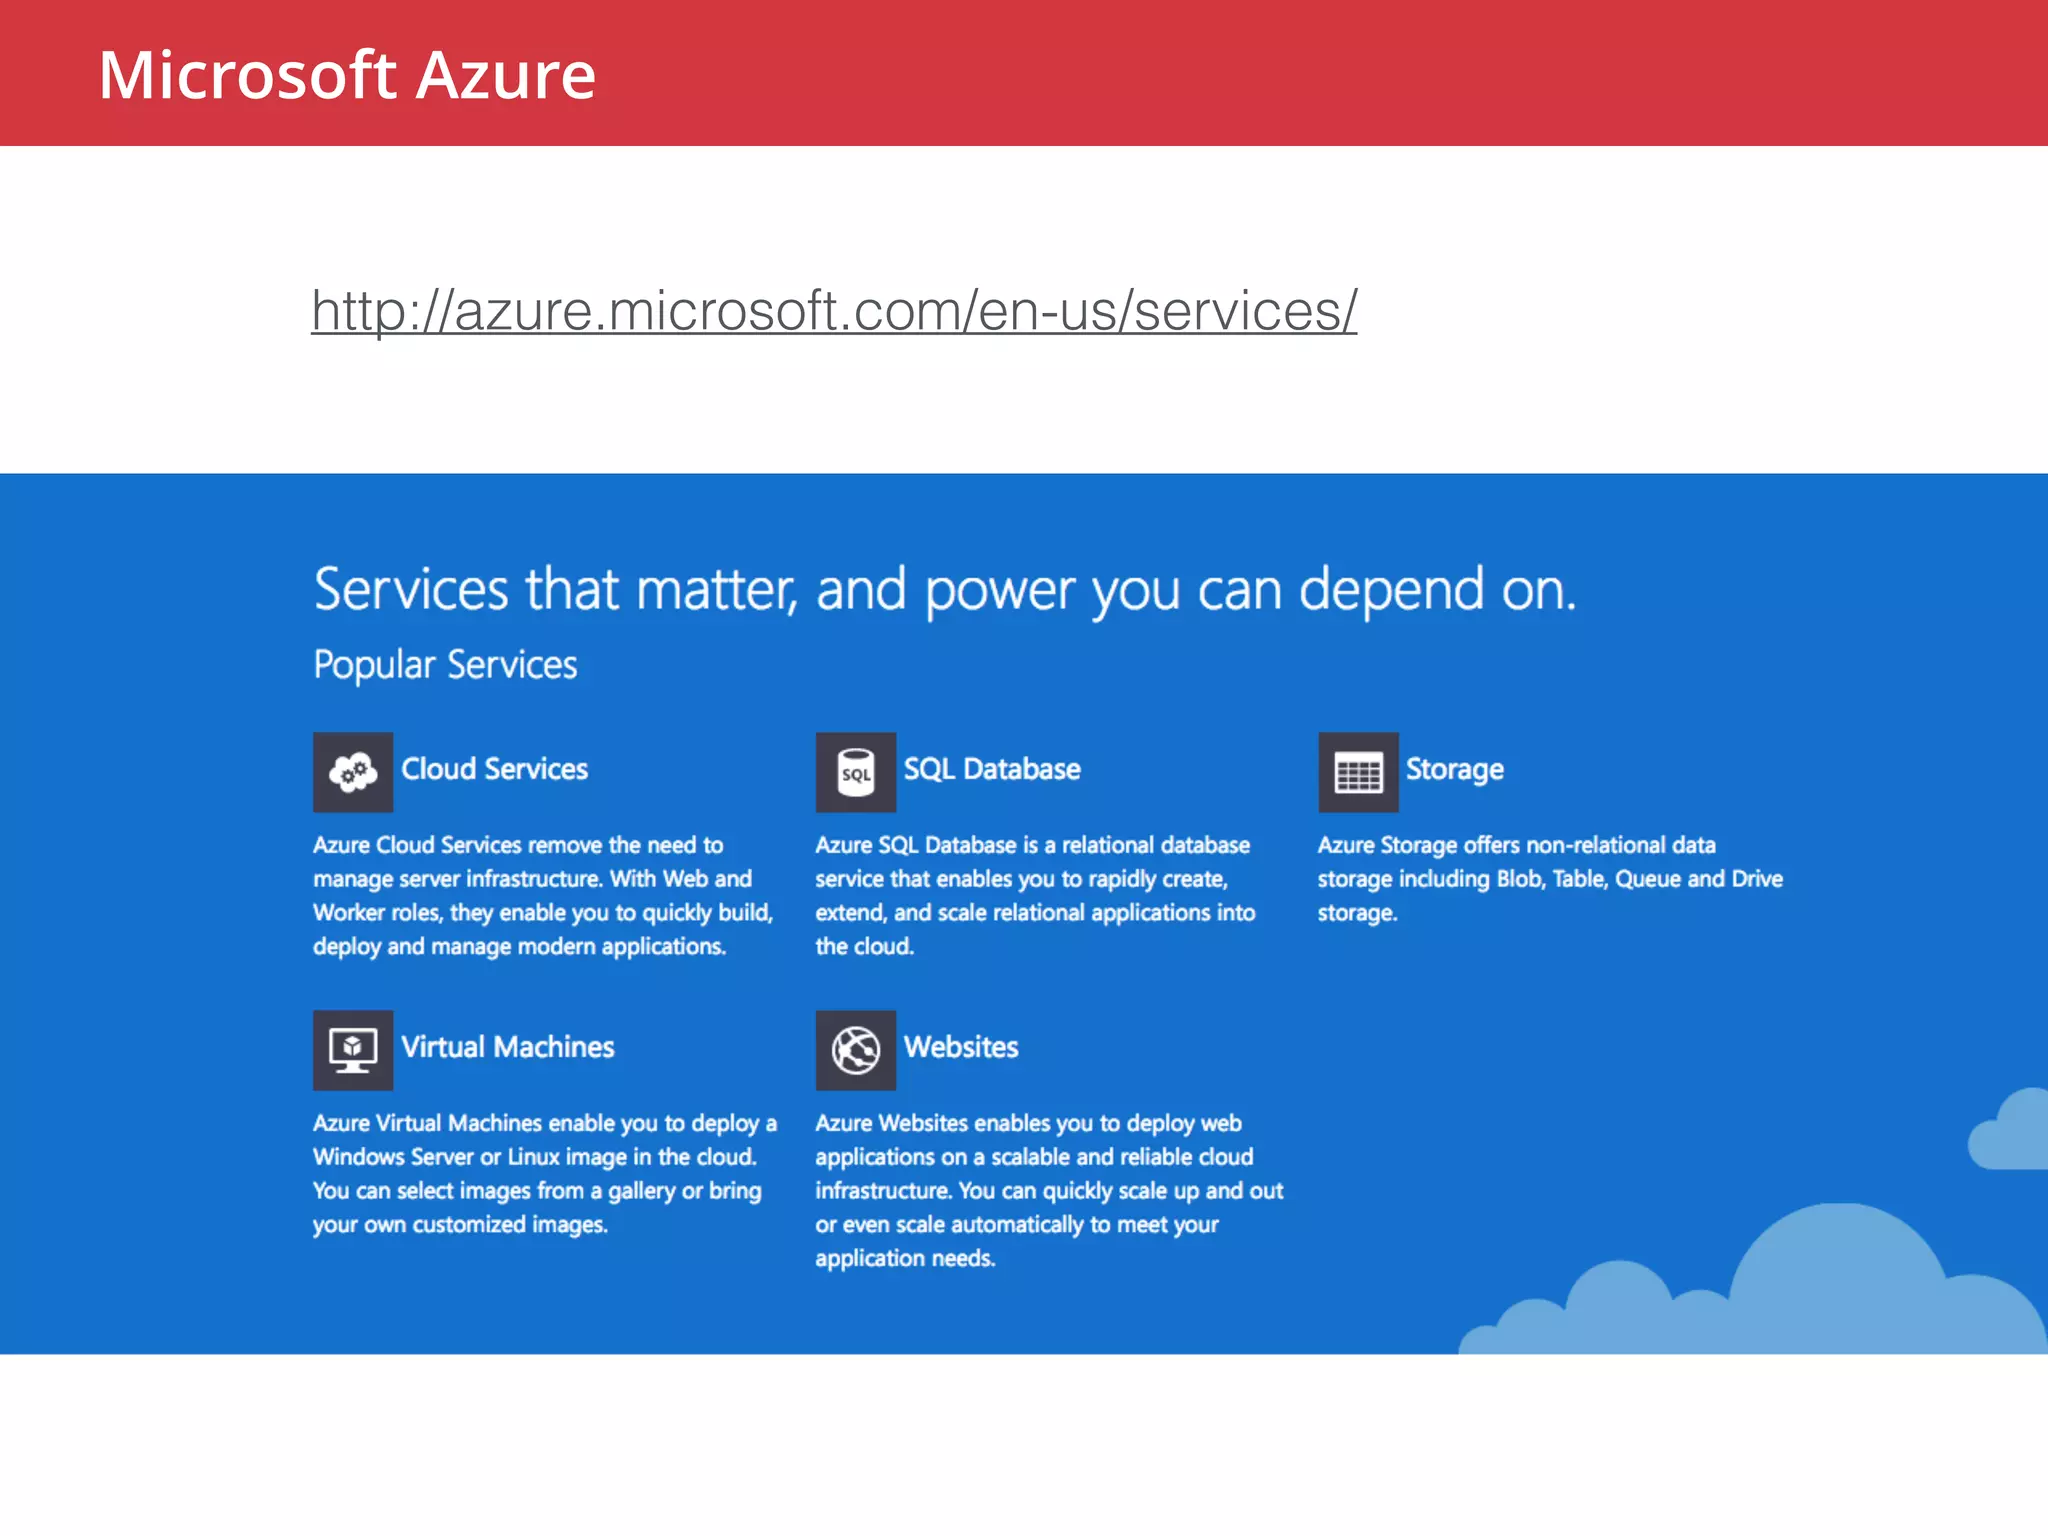Click the 'Services that matter' headline
Viewport: 2048px width, 1536px height.
(945, 589)
